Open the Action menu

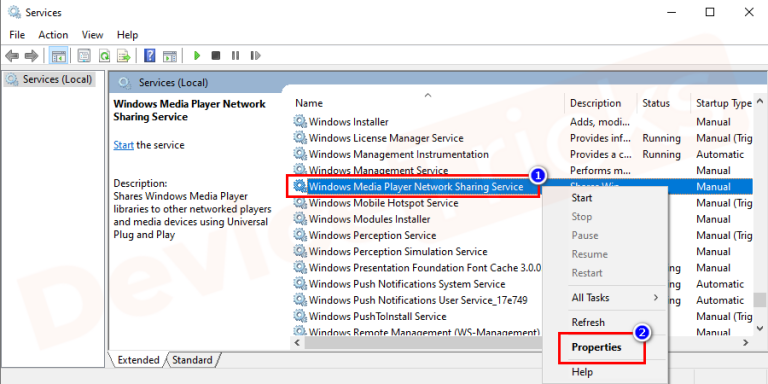(53, 35)
